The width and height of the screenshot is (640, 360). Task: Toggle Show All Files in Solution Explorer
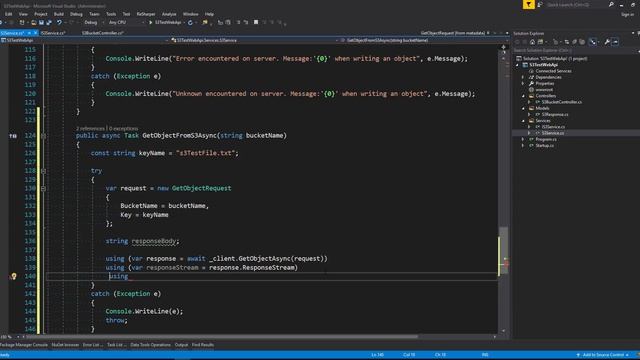[582, 42]
